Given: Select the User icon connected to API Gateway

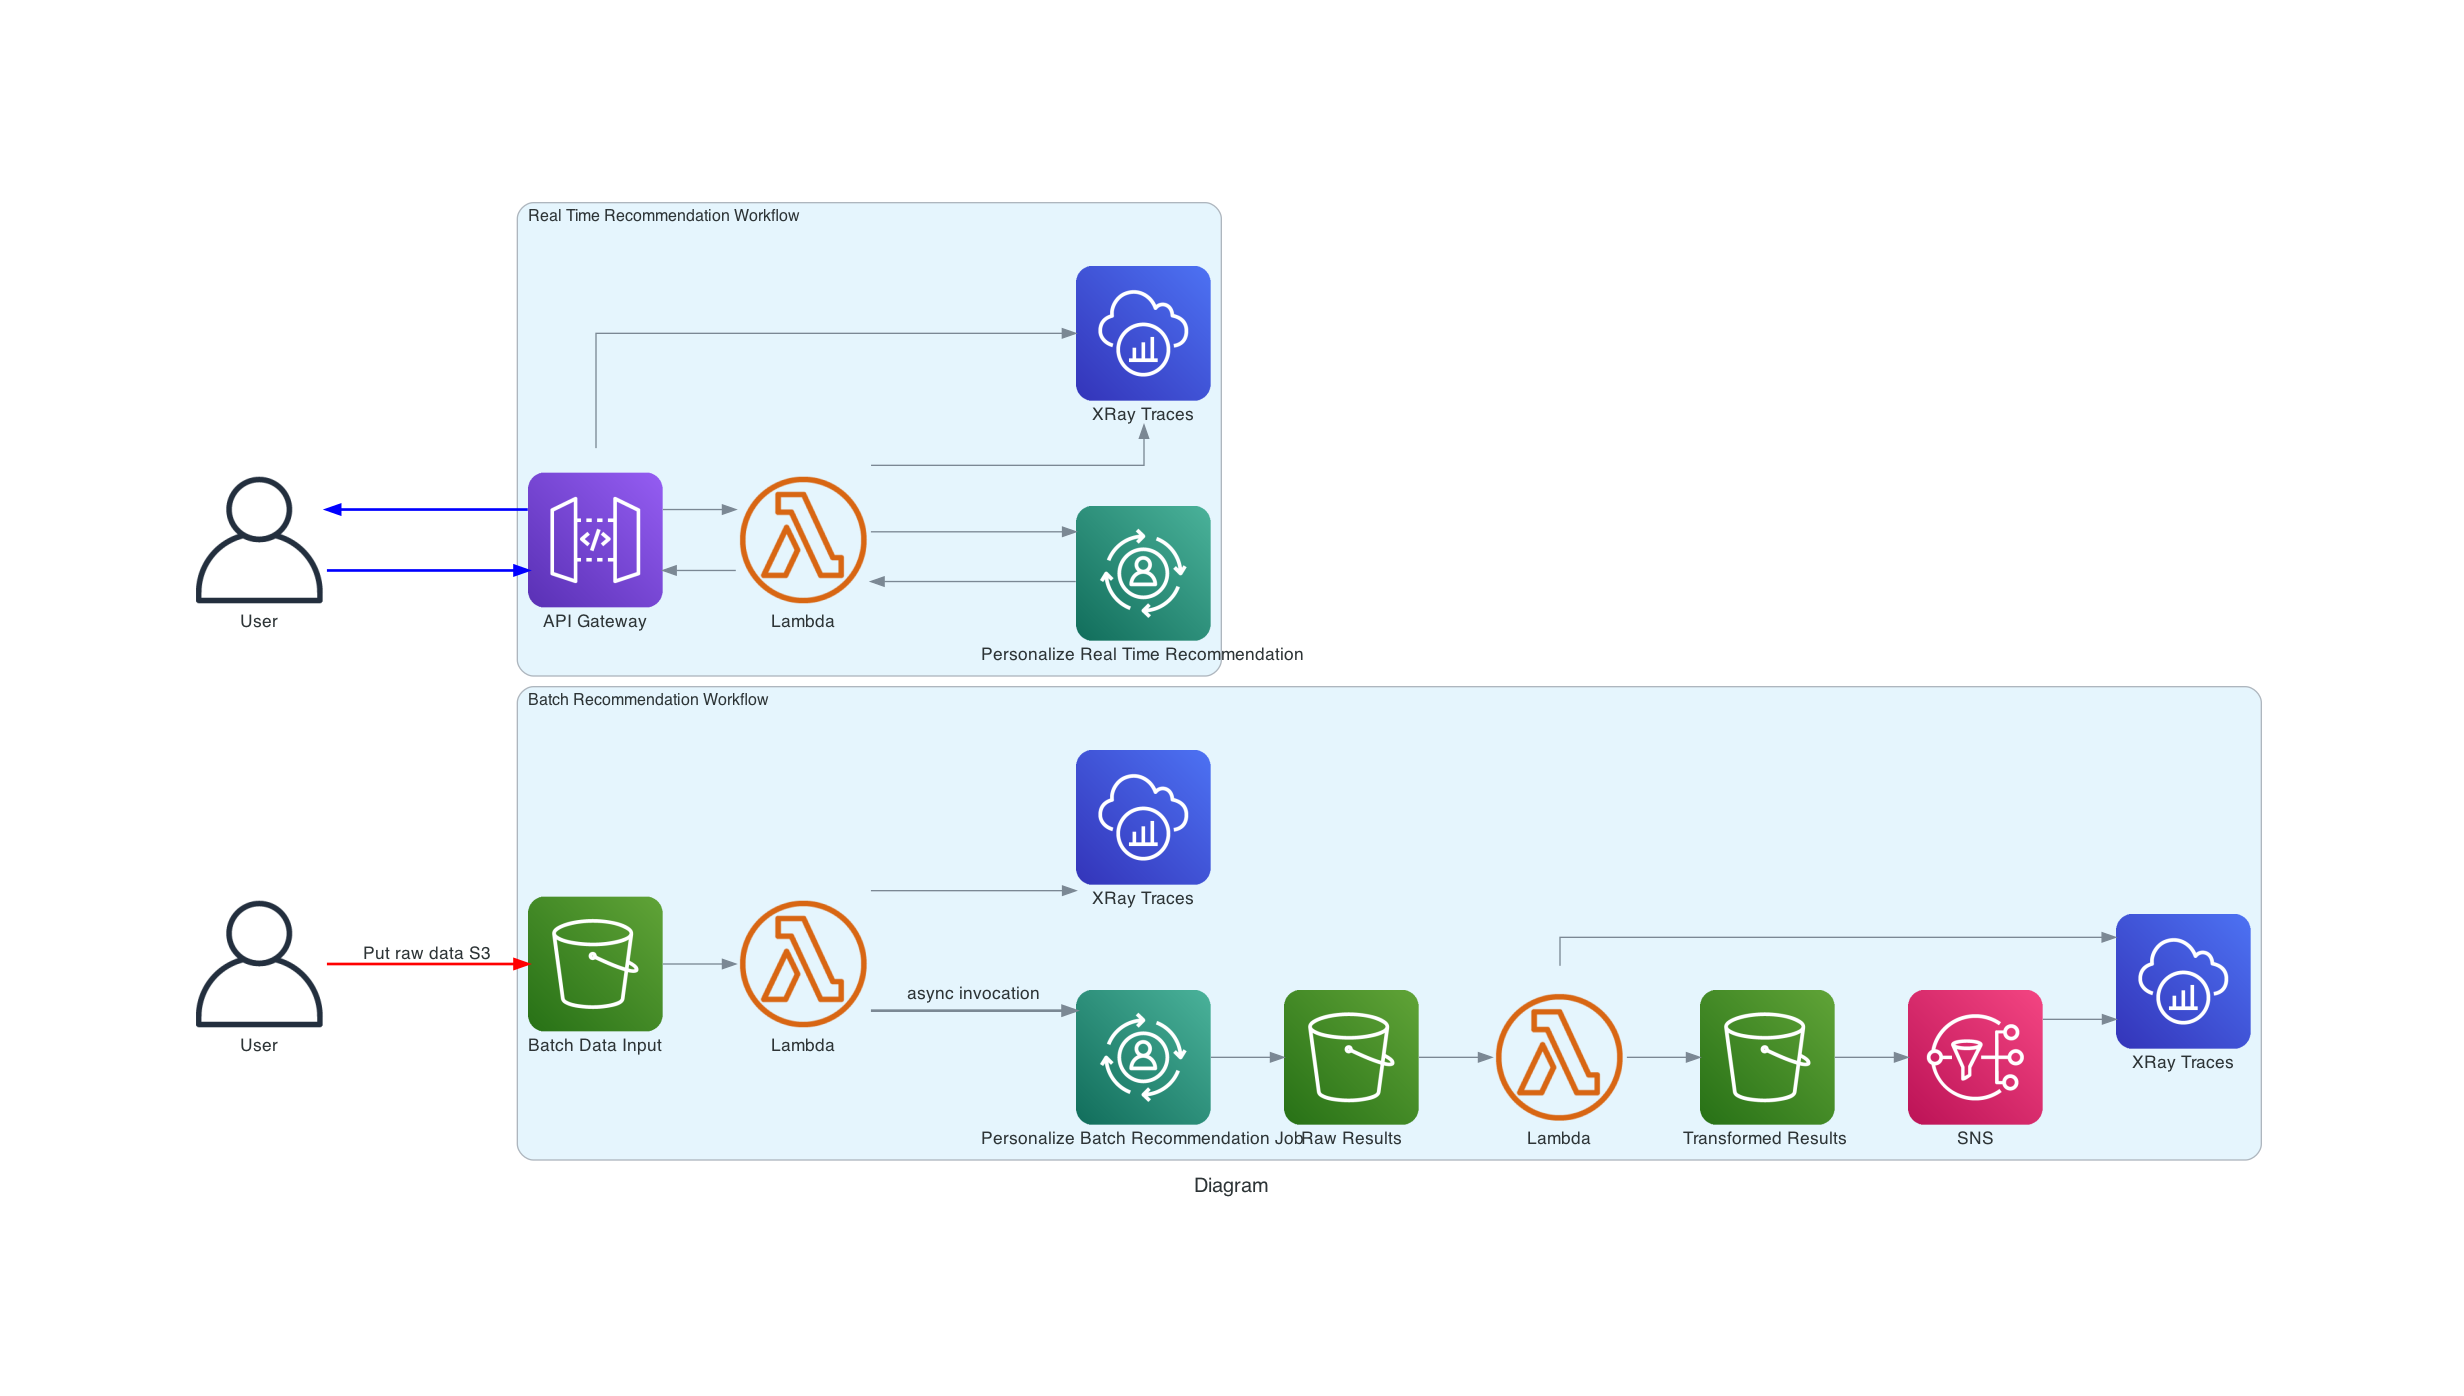Looking at the screenshot, I should [x=259, y=540].
